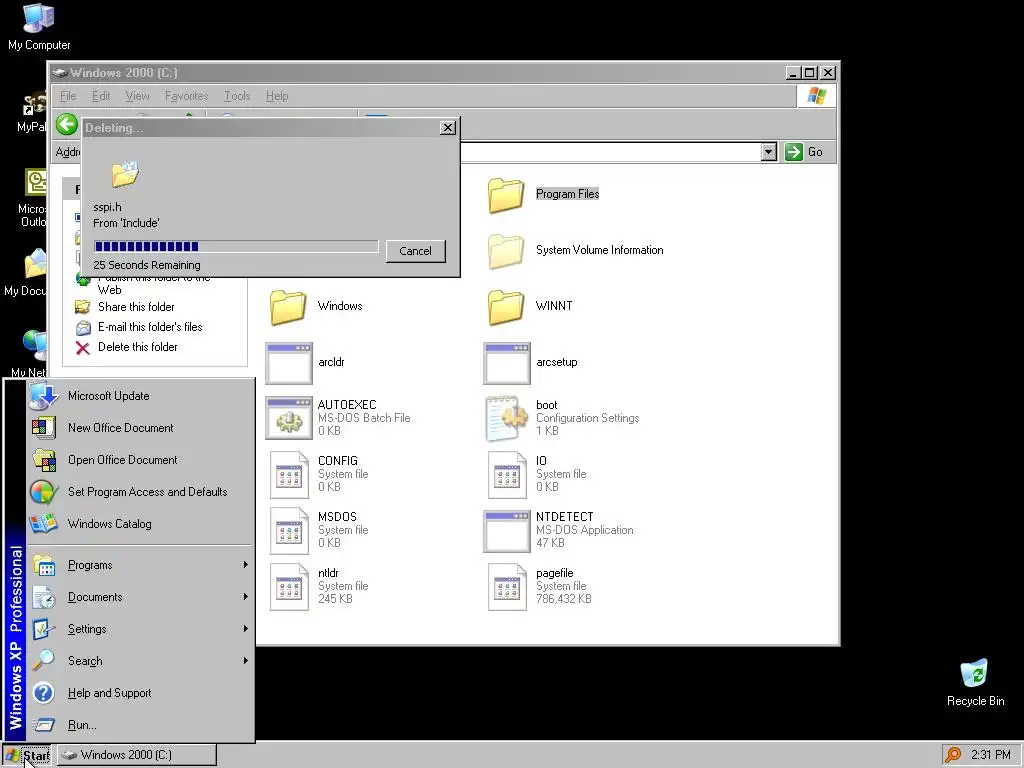The height and width of the screenshot is (768, 1024).
Task: Open the Edit menu
Action: click(101, 96)
